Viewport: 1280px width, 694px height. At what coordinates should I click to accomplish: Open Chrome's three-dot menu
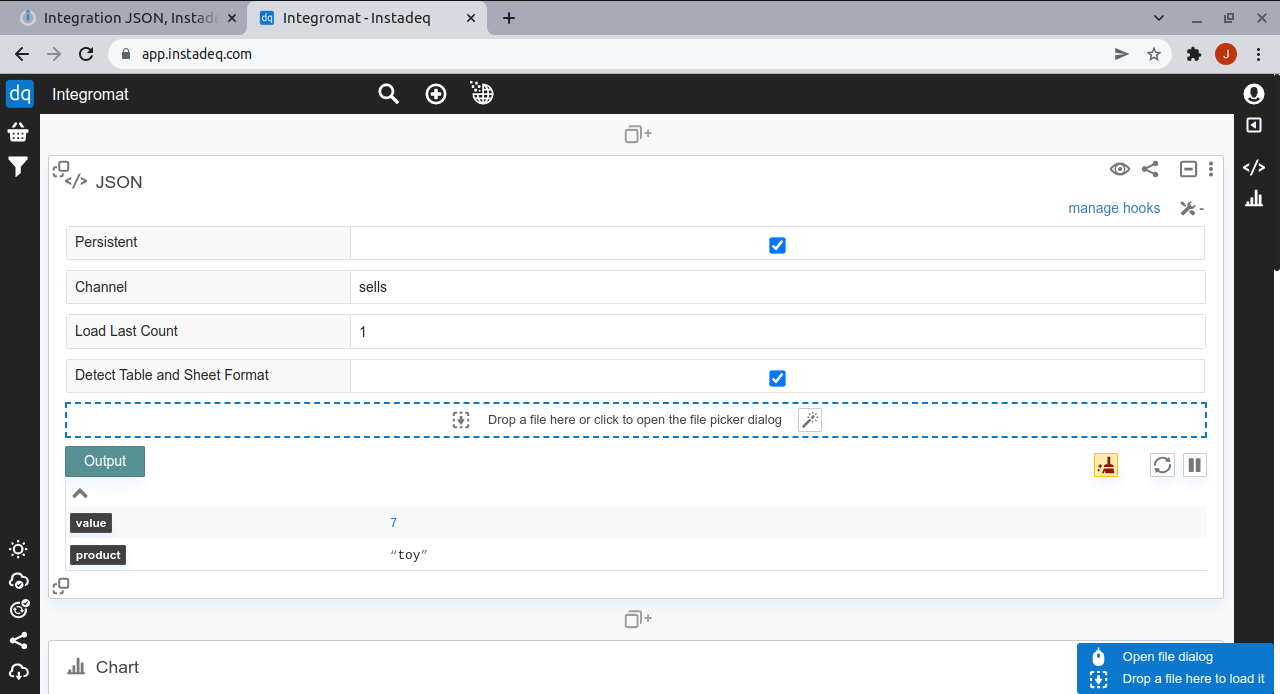pos(1257,54)
